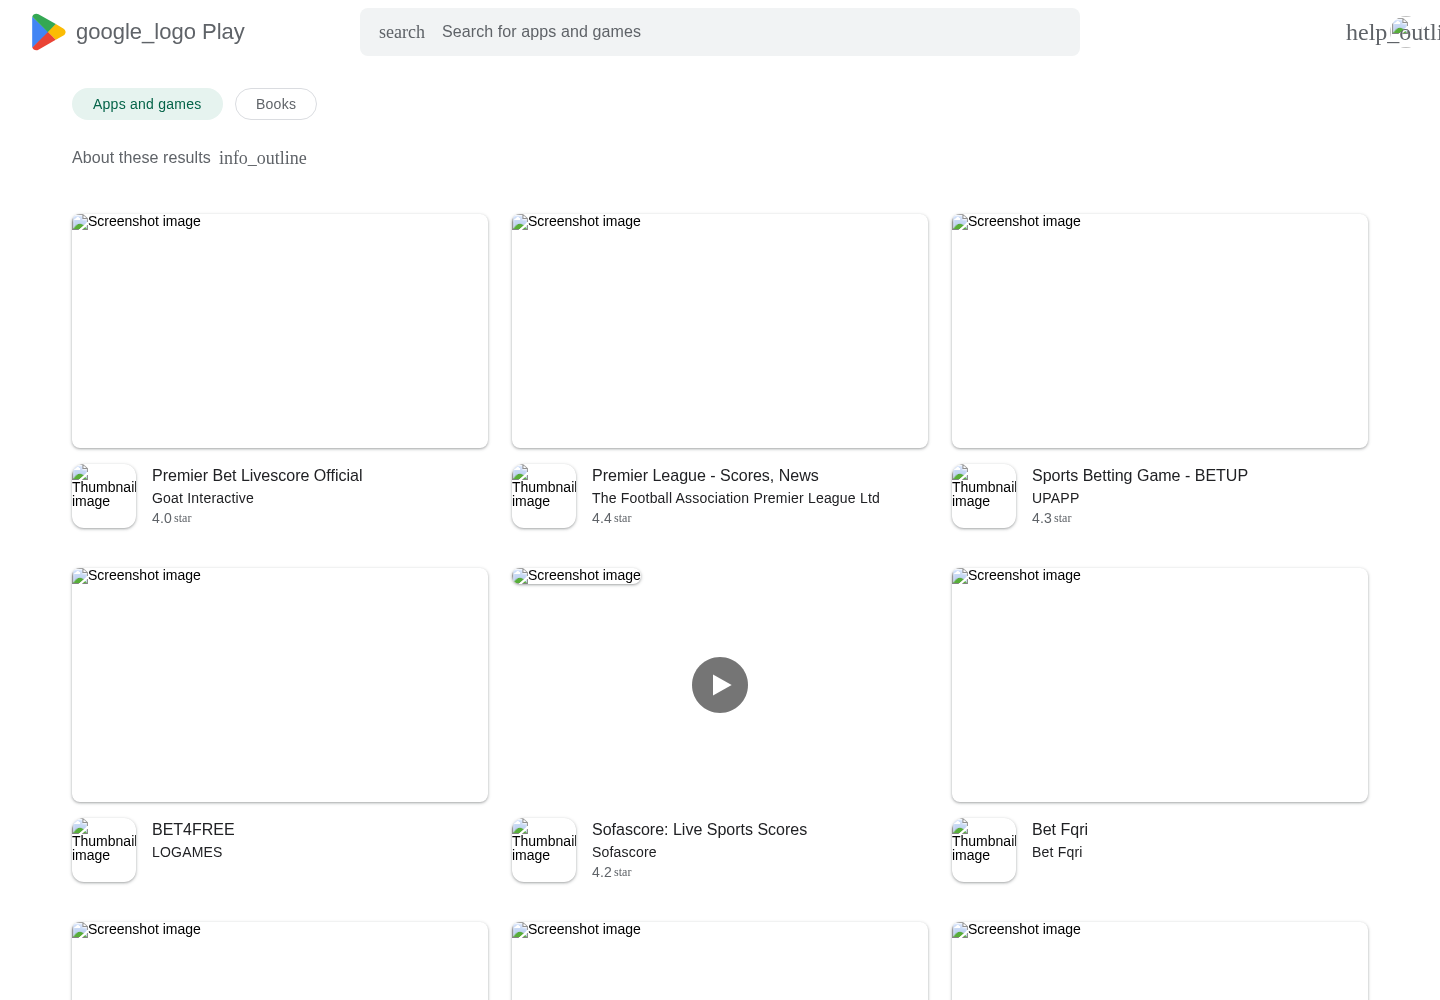Click the 4.0 star rating
Screen dimensions: 1440x1000
coord(172,518)
